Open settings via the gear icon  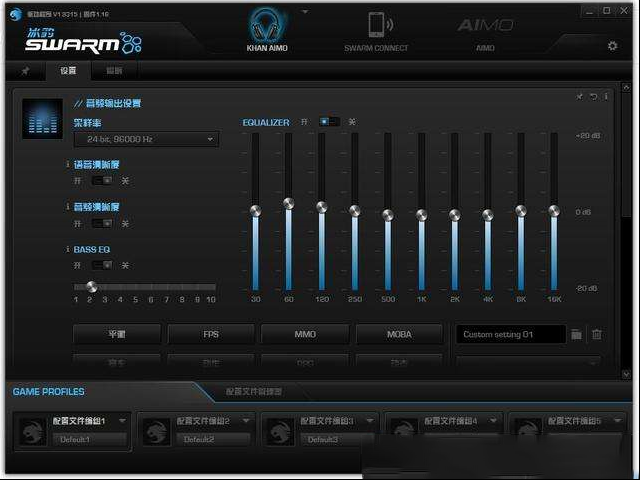pos(612,46)
